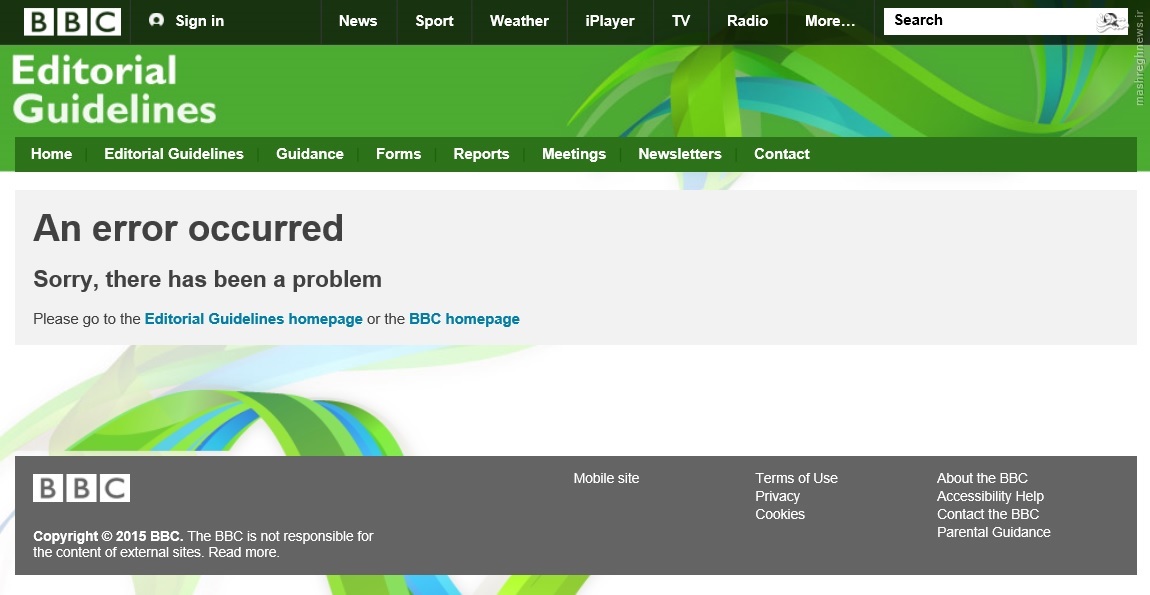Focus the Search input field
Screen dimensions: 1150x595
coord(1006,21)
